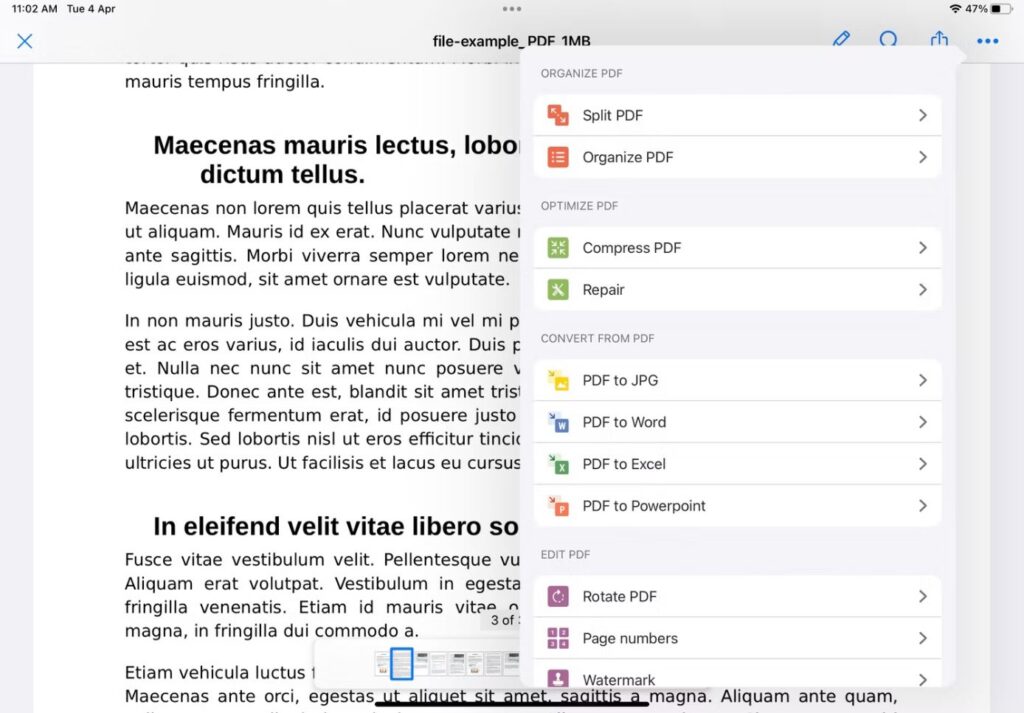
Task: Tap the 11:02 AM clock in status bar
Action: point(35,8)
